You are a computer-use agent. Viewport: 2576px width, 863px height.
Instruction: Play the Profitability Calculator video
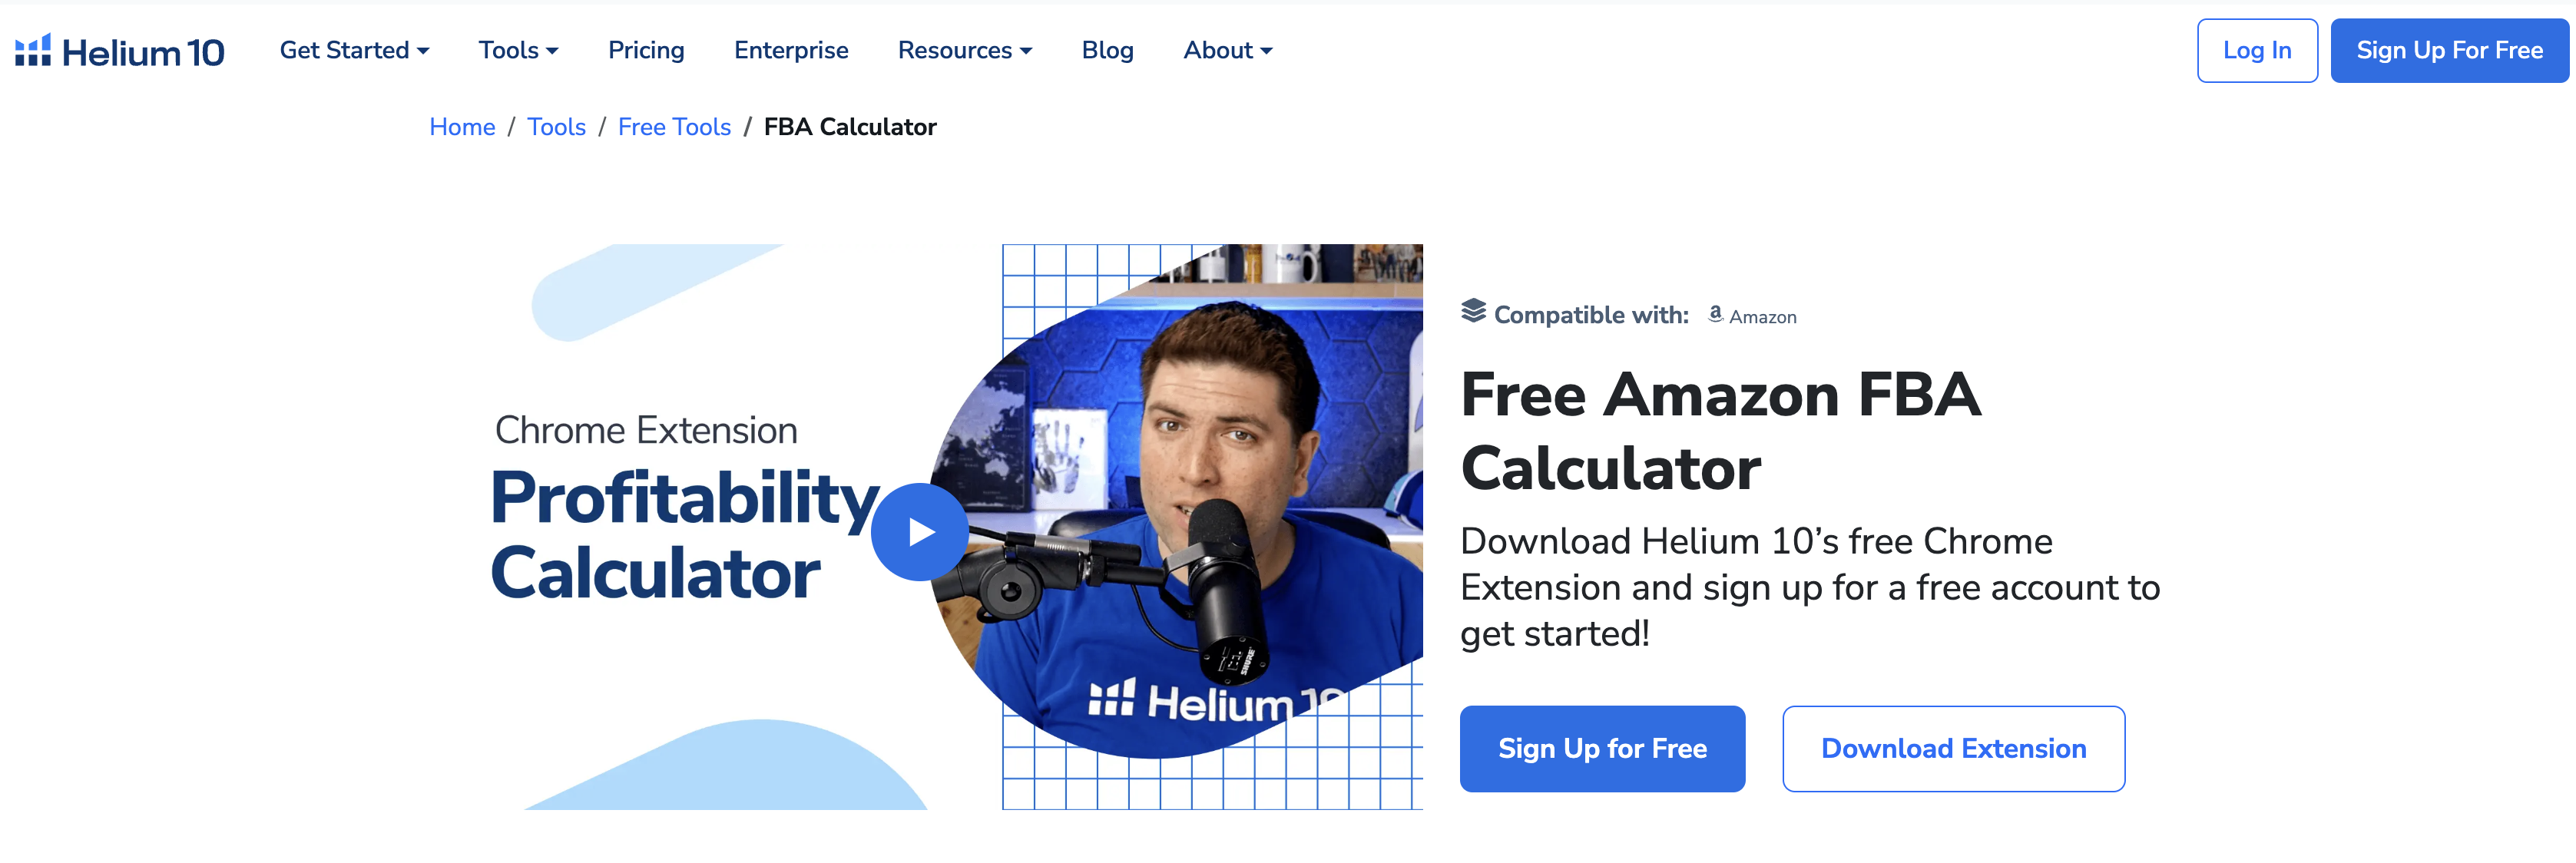919,531
